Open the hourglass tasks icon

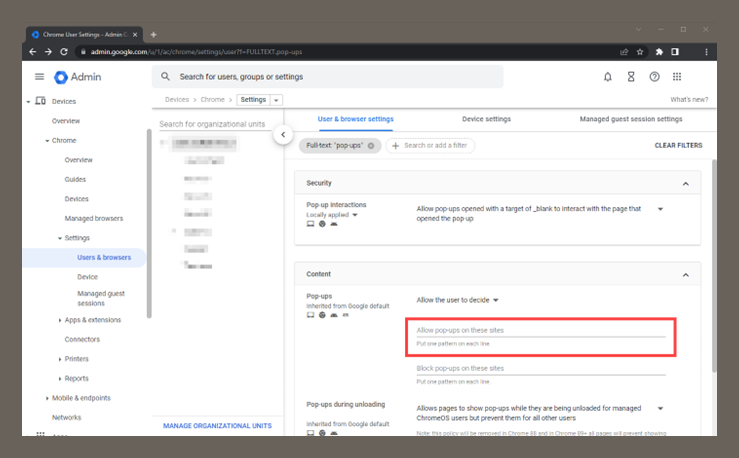(x=631, y=77)
